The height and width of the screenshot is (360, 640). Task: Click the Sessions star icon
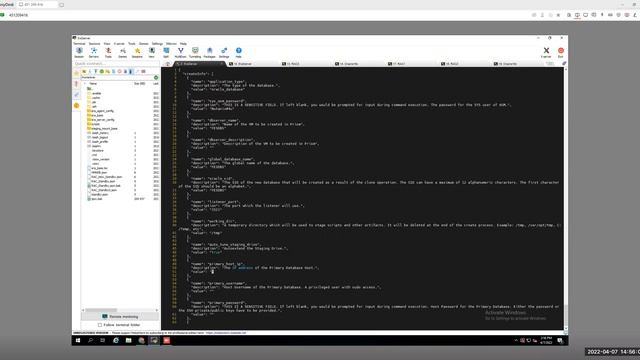point(137,52)
